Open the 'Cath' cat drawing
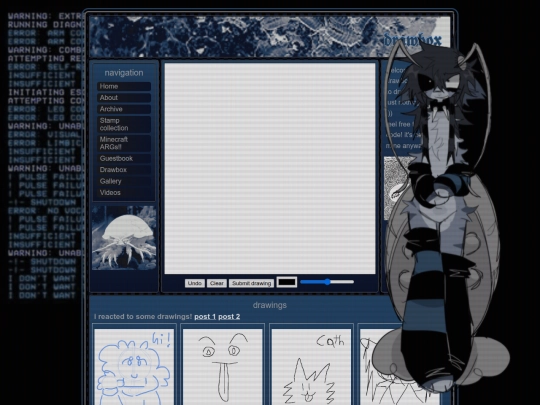 coord(311,367)
